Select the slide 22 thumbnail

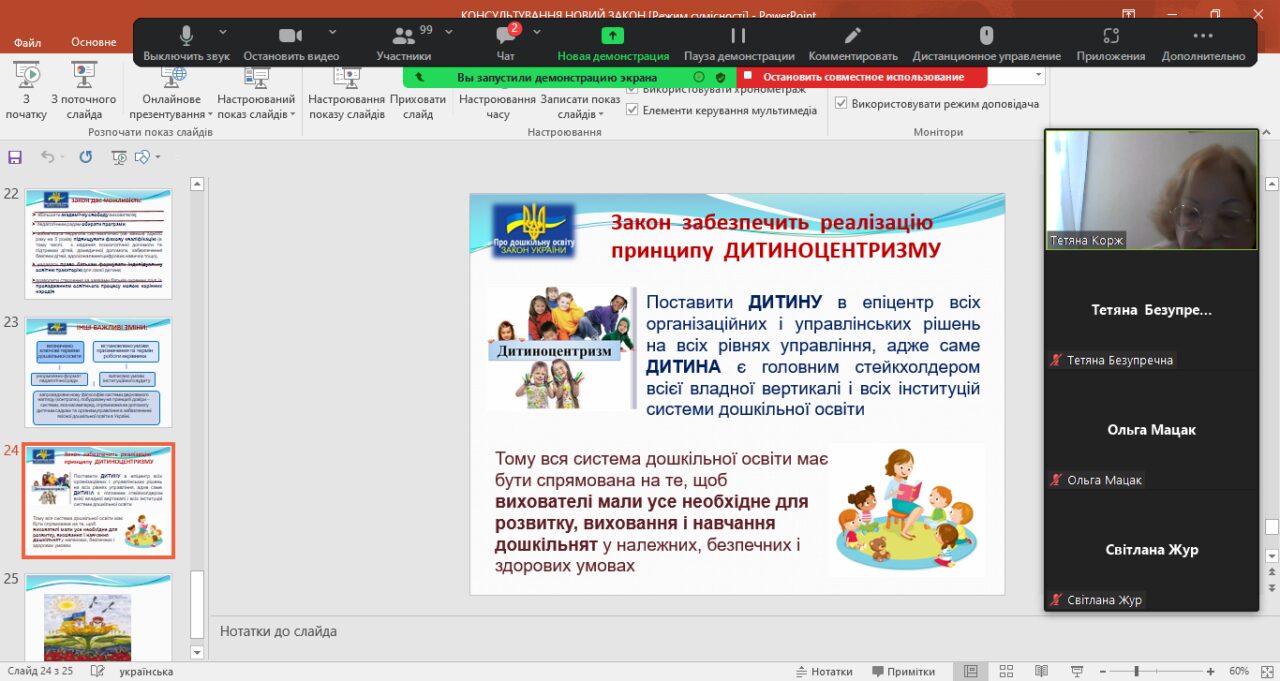pos(98,244)
